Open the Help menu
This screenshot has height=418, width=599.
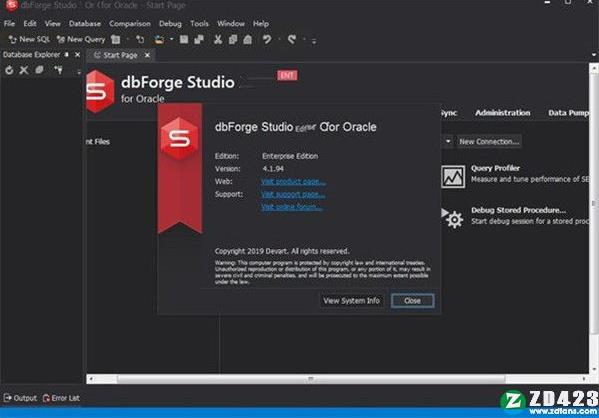[261, 24]
